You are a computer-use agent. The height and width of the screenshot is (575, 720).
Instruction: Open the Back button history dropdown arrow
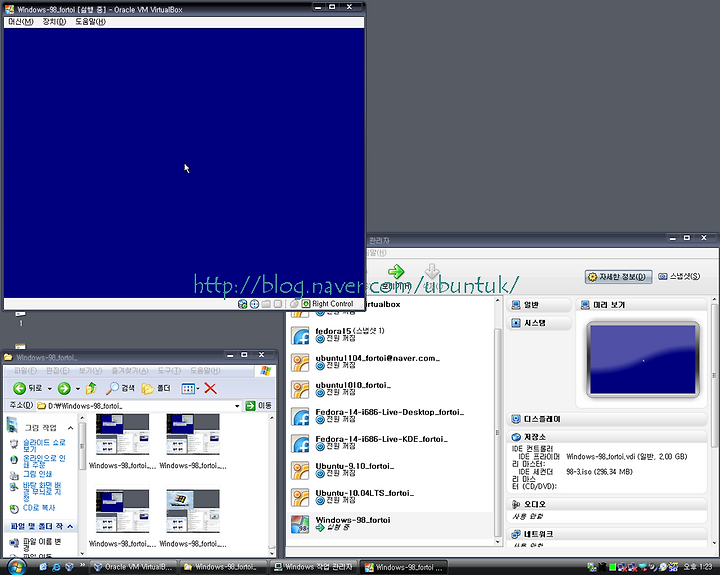[50, 389]
